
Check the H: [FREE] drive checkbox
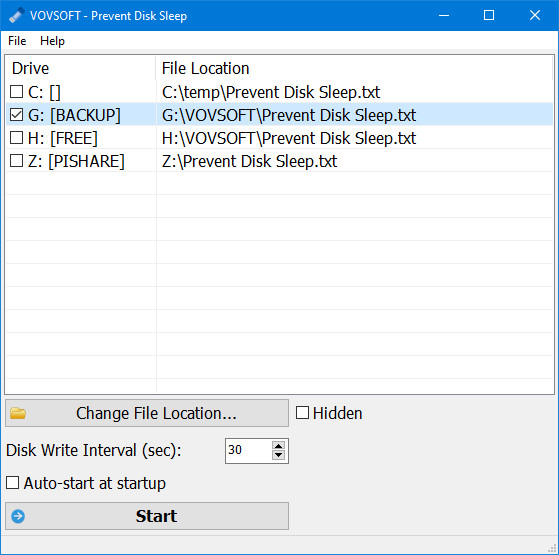point(16,138)
